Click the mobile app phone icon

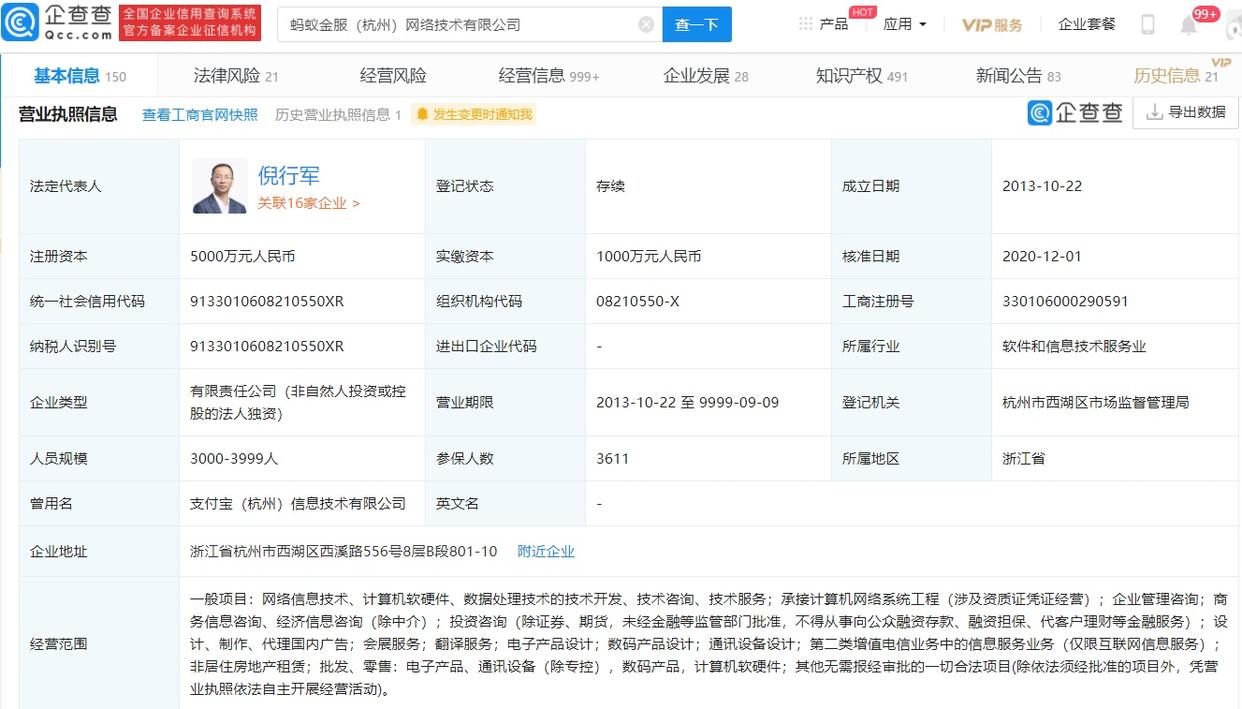[1146, 24]
